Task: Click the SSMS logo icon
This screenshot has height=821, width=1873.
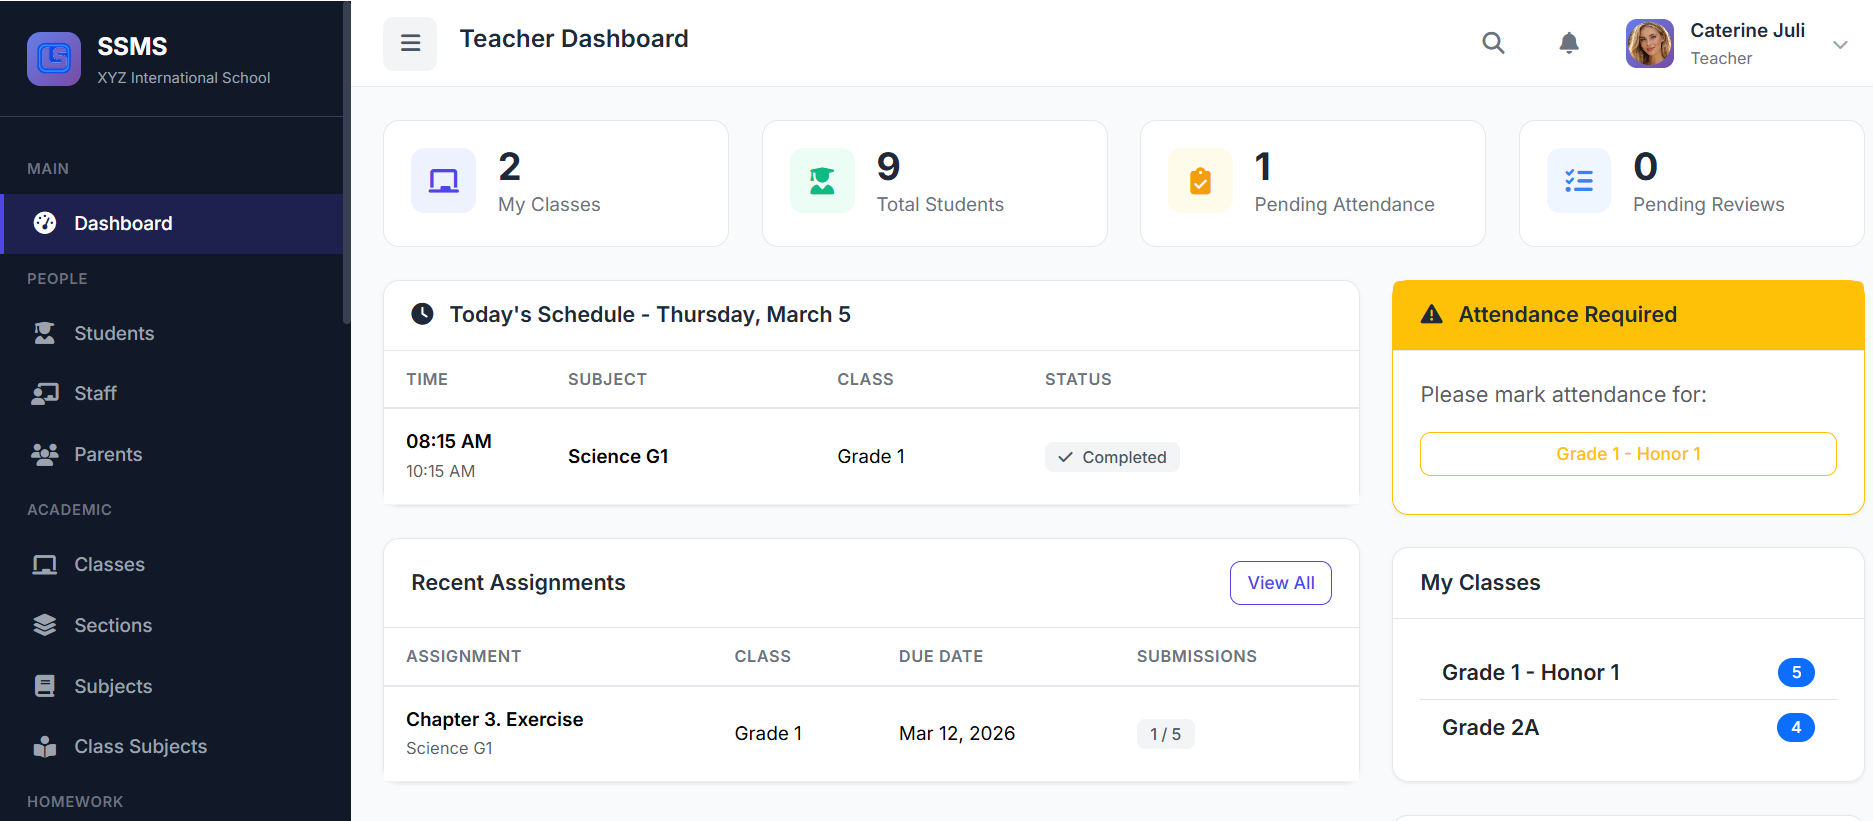Action: (54, 59)
